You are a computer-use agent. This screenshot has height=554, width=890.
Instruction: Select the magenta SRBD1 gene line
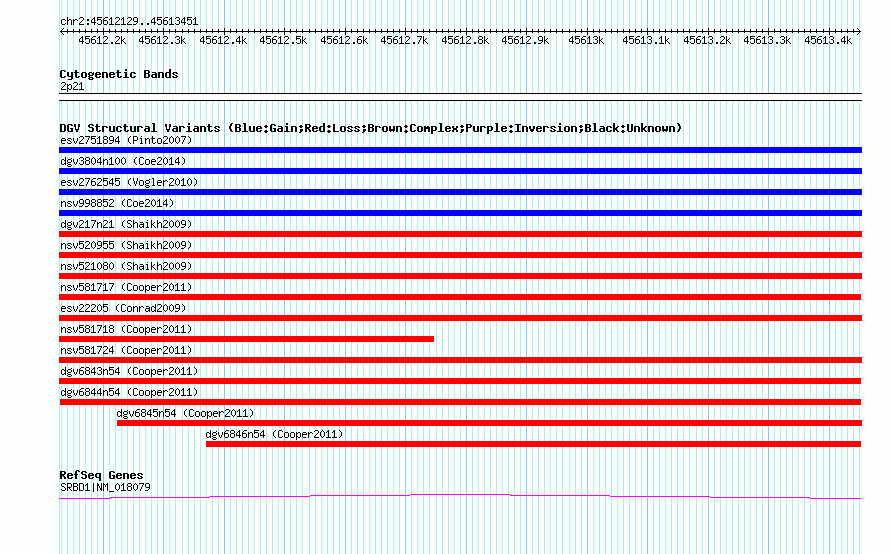coord(460,497)
